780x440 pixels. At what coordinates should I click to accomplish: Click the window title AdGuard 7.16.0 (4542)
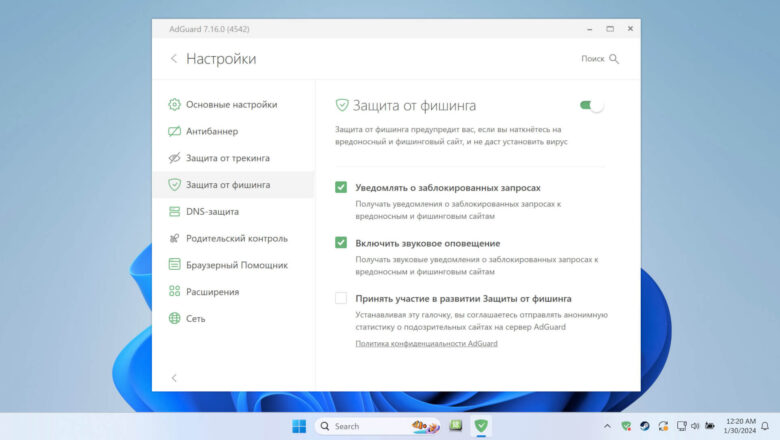[209, 29]
